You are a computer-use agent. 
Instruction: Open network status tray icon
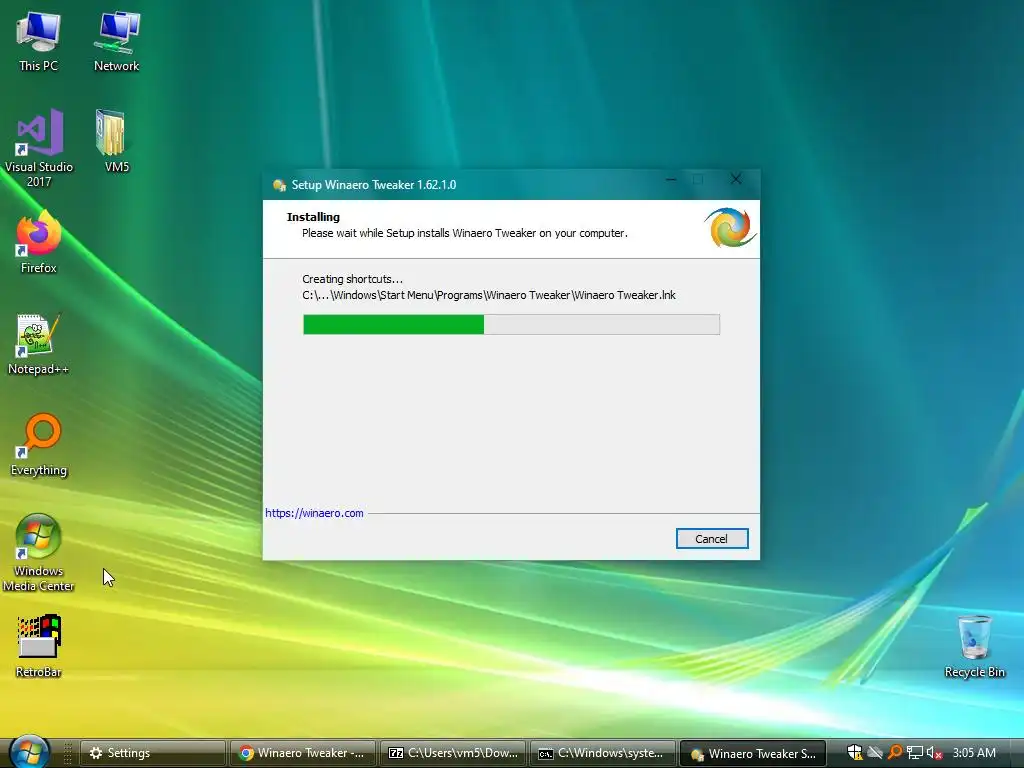[x=915, y=753]
